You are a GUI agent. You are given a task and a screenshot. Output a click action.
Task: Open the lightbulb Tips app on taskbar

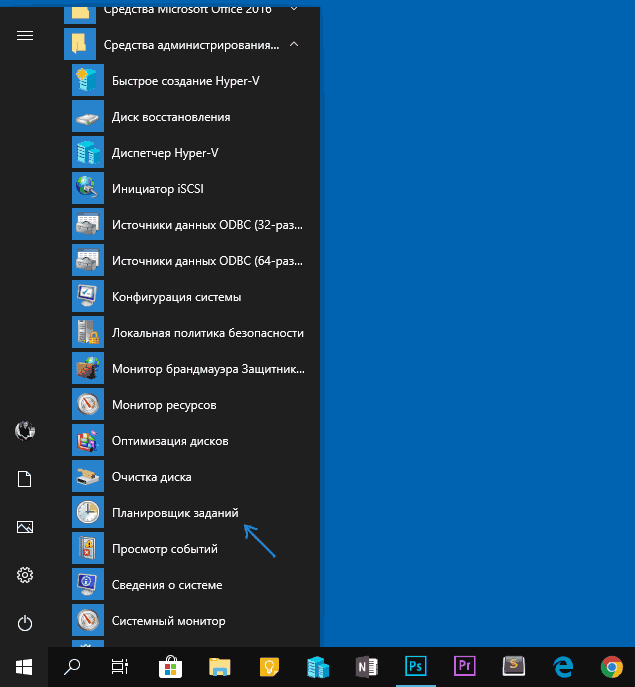point(269,667)
